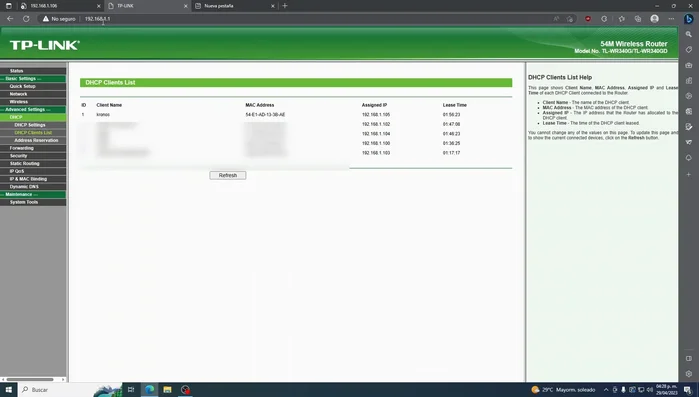Screen dimensions: 699x397
Task: Open the Favorites list icon
Action: 621,19
